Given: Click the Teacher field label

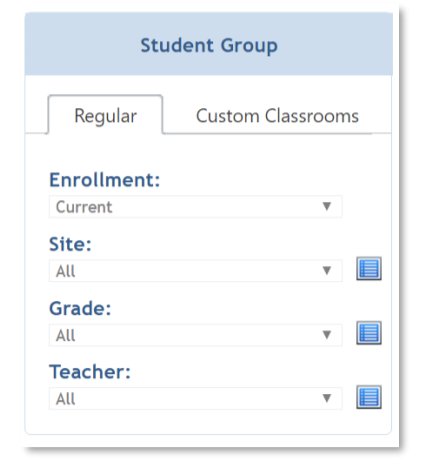Looking at the screenshot, I should (x=90, y=372).
